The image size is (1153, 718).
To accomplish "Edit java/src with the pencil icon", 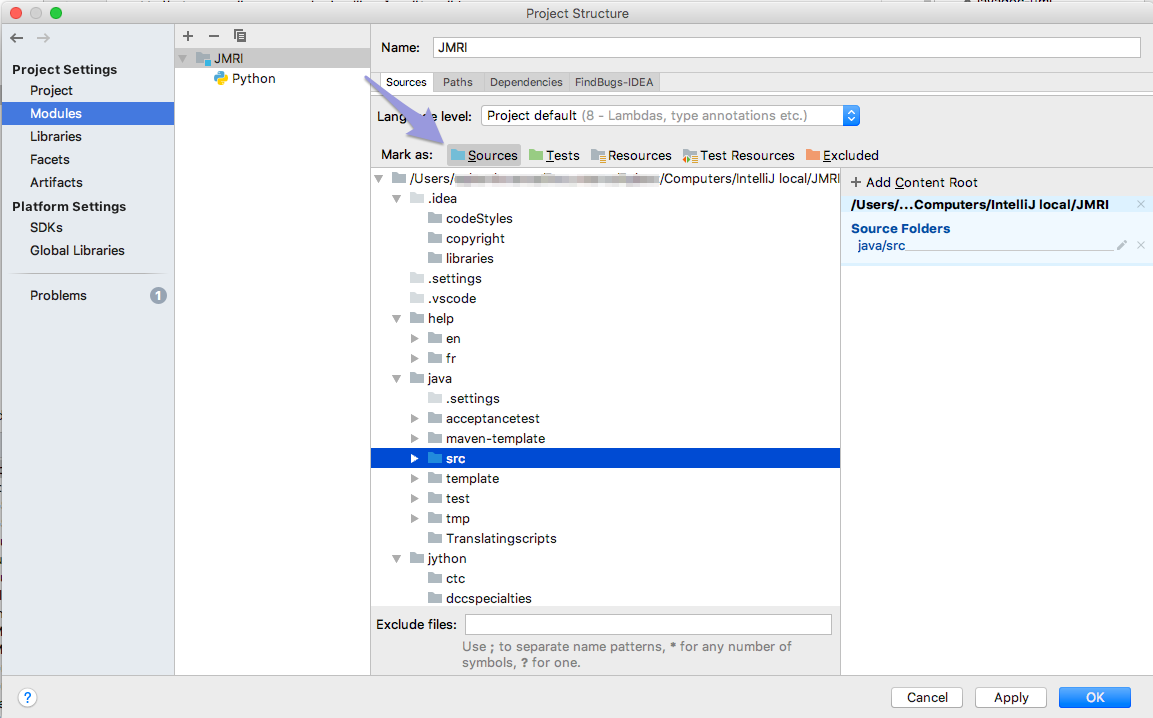I will (x=1121, y=244).
